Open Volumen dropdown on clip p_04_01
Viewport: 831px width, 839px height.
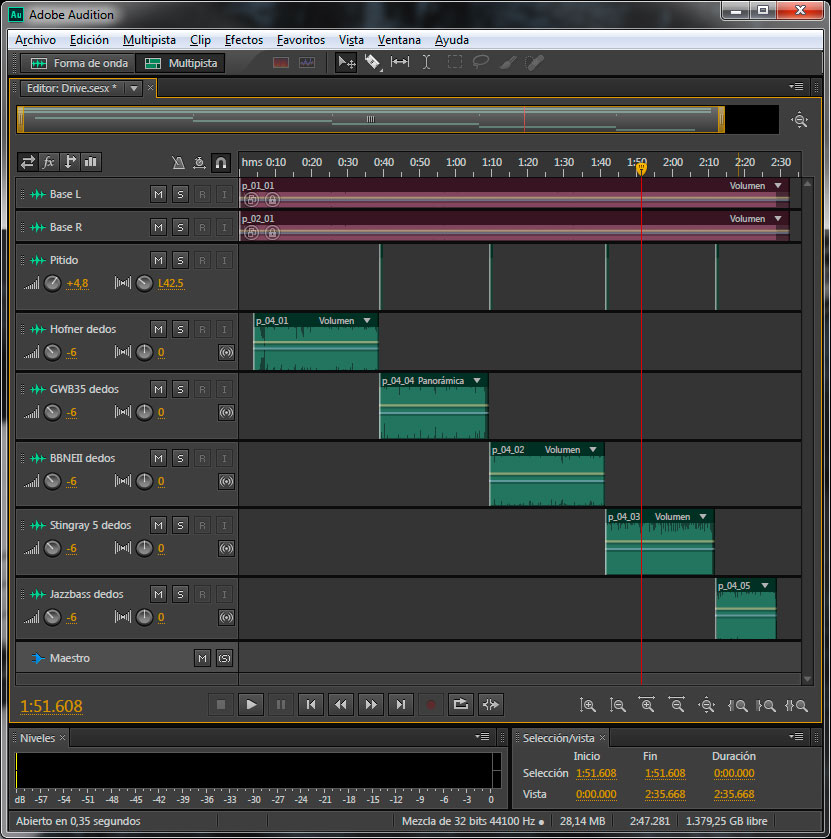coord(367,321)
